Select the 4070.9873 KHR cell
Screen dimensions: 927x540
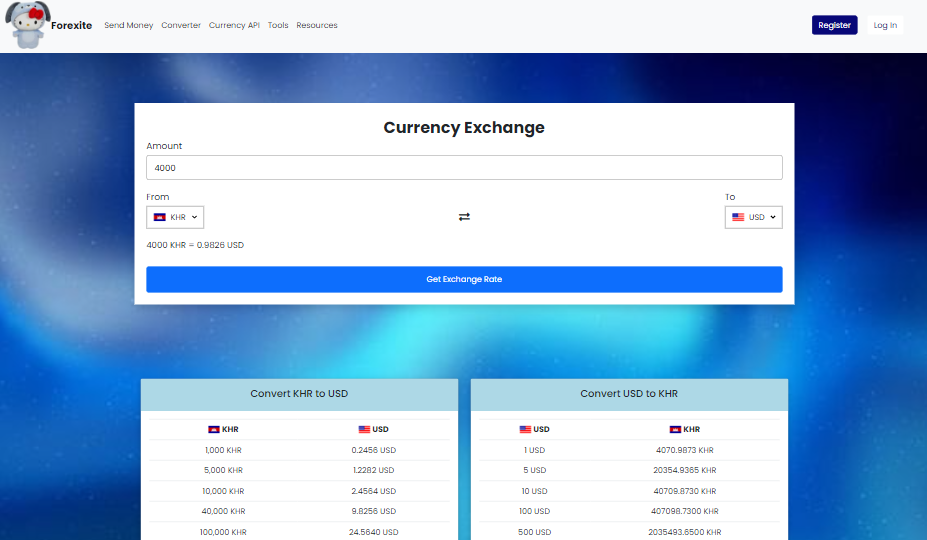[685, 450]
